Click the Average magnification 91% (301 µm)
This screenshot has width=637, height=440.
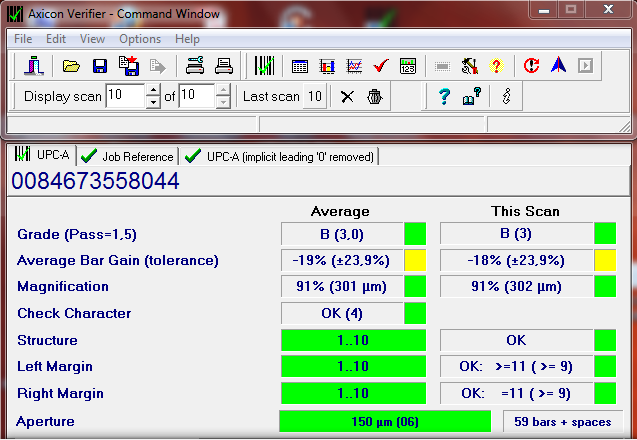click(342, 287)
